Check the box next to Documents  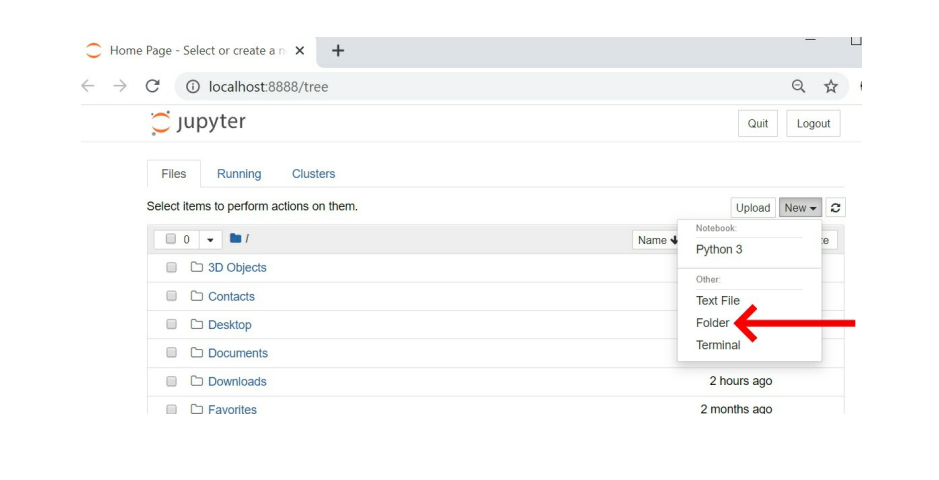coord(171,353)
